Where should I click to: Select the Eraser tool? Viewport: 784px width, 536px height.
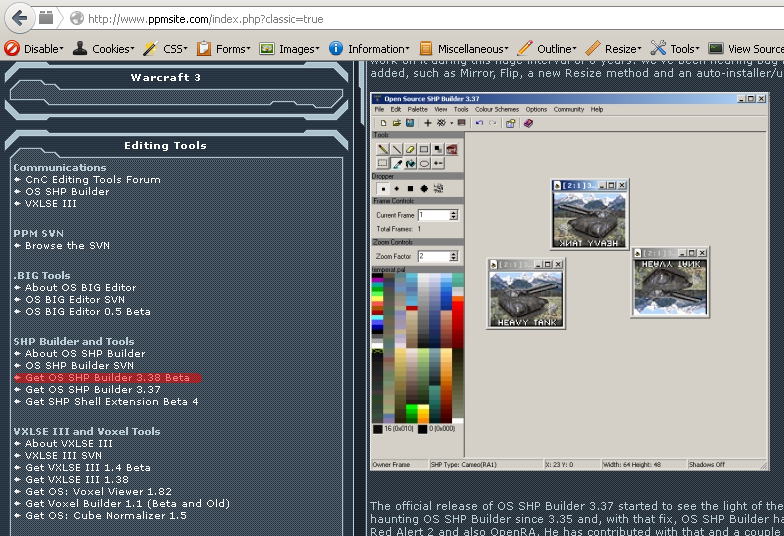[x=410, y=149]
